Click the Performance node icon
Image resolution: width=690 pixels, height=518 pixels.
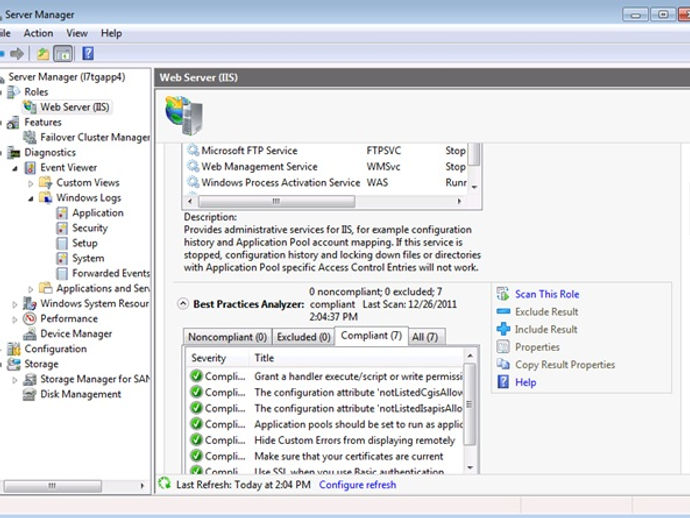click(30, 319)
